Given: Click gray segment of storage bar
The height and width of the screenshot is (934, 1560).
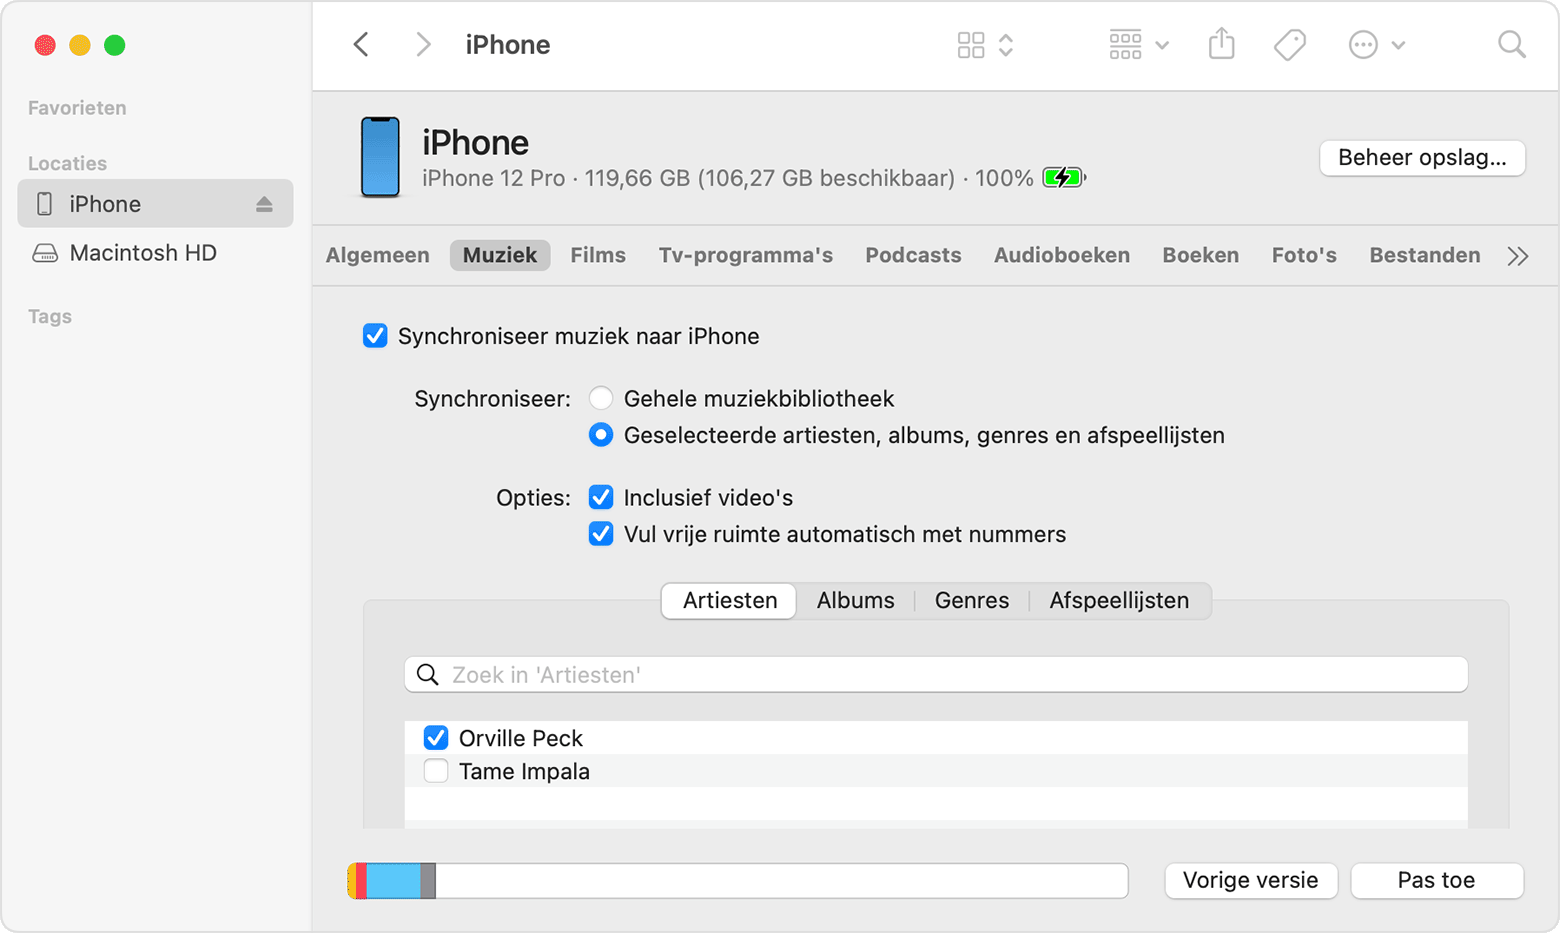Looking at the screenshot, I should (428, 881).
